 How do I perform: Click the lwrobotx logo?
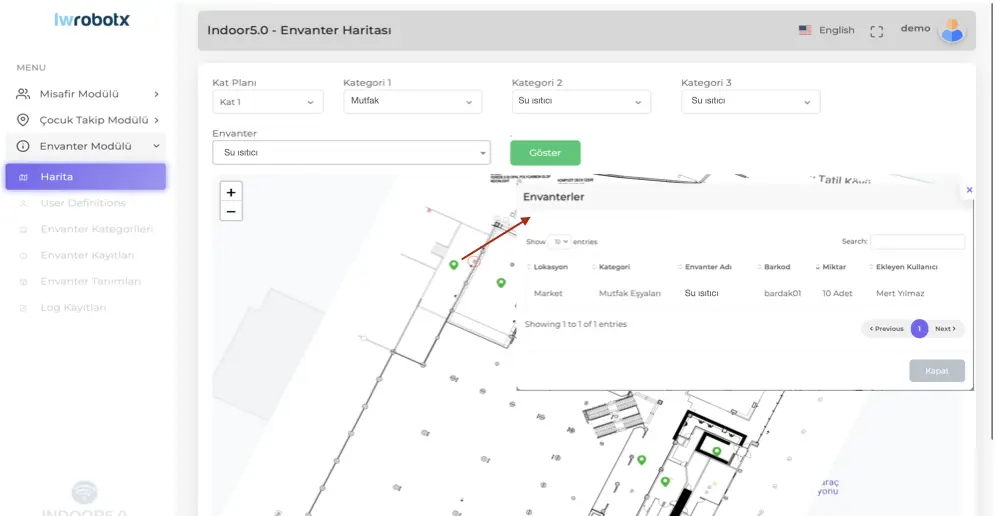coord(91,20)
